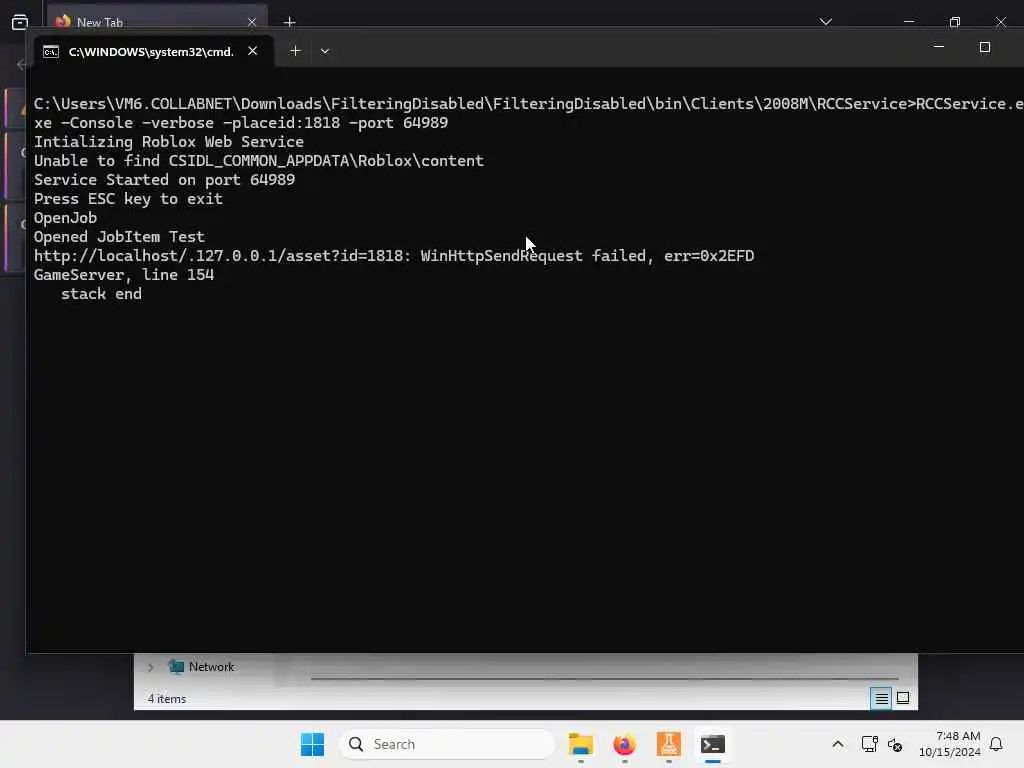The height and width of the screenshot is (768, 1024).
Task: Click Firefox back arrow behind terminal
Action: [21, 64]
